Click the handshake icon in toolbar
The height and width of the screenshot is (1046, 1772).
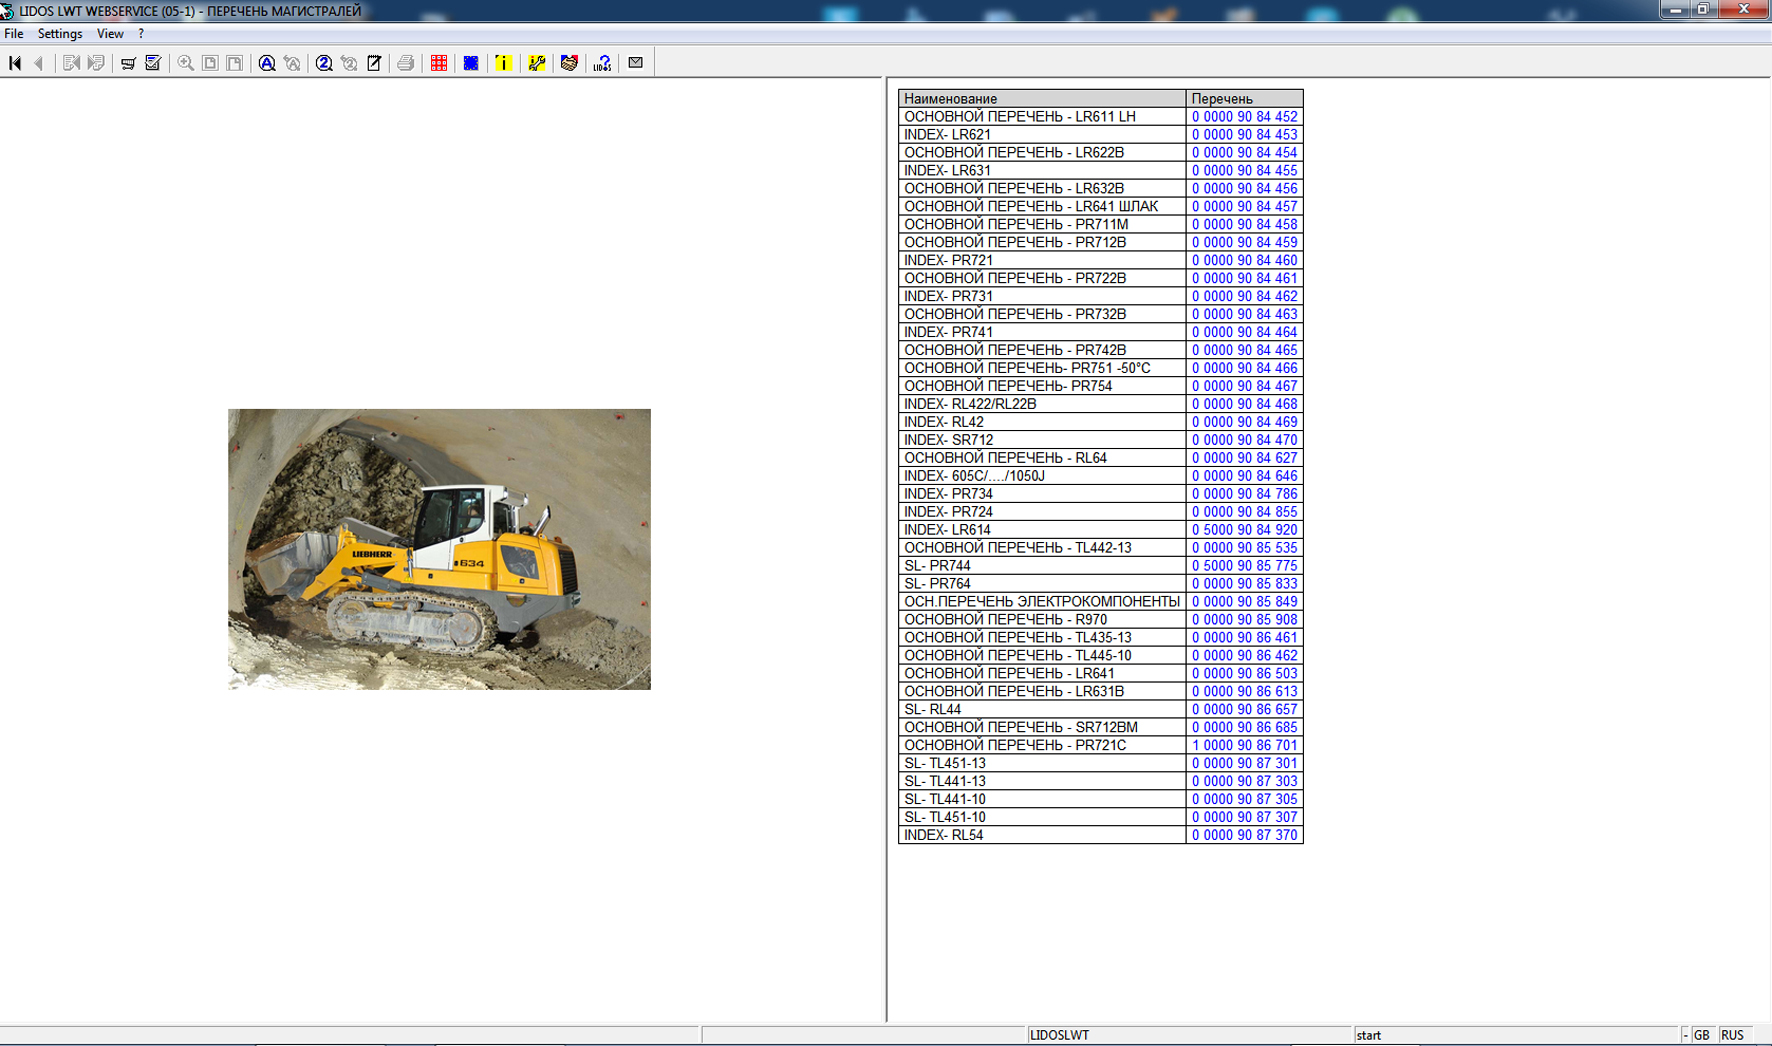[569, 63]
